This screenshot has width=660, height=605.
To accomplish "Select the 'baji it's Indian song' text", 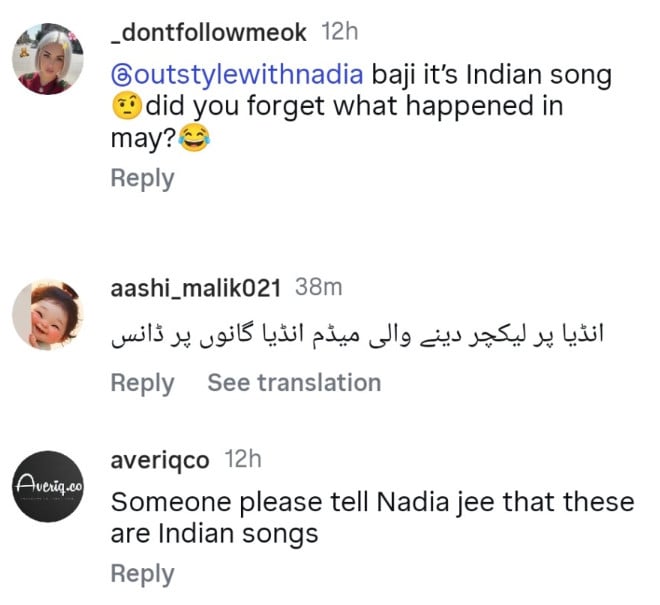I will coord(491,75).
